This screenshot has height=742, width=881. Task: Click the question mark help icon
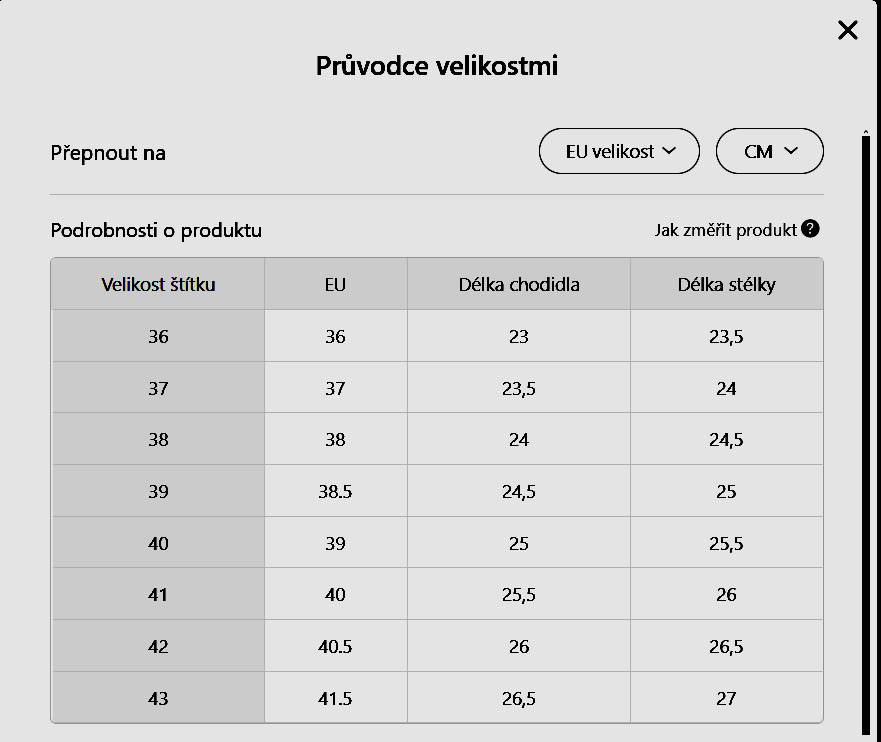810,229
